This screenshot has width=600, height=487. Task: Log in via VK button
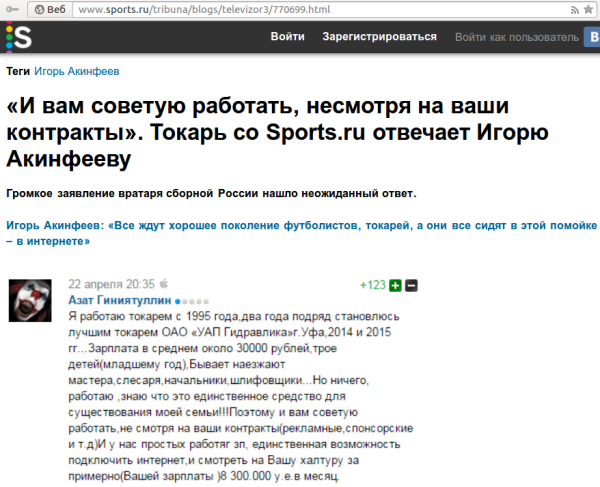(x=592, y=37)
